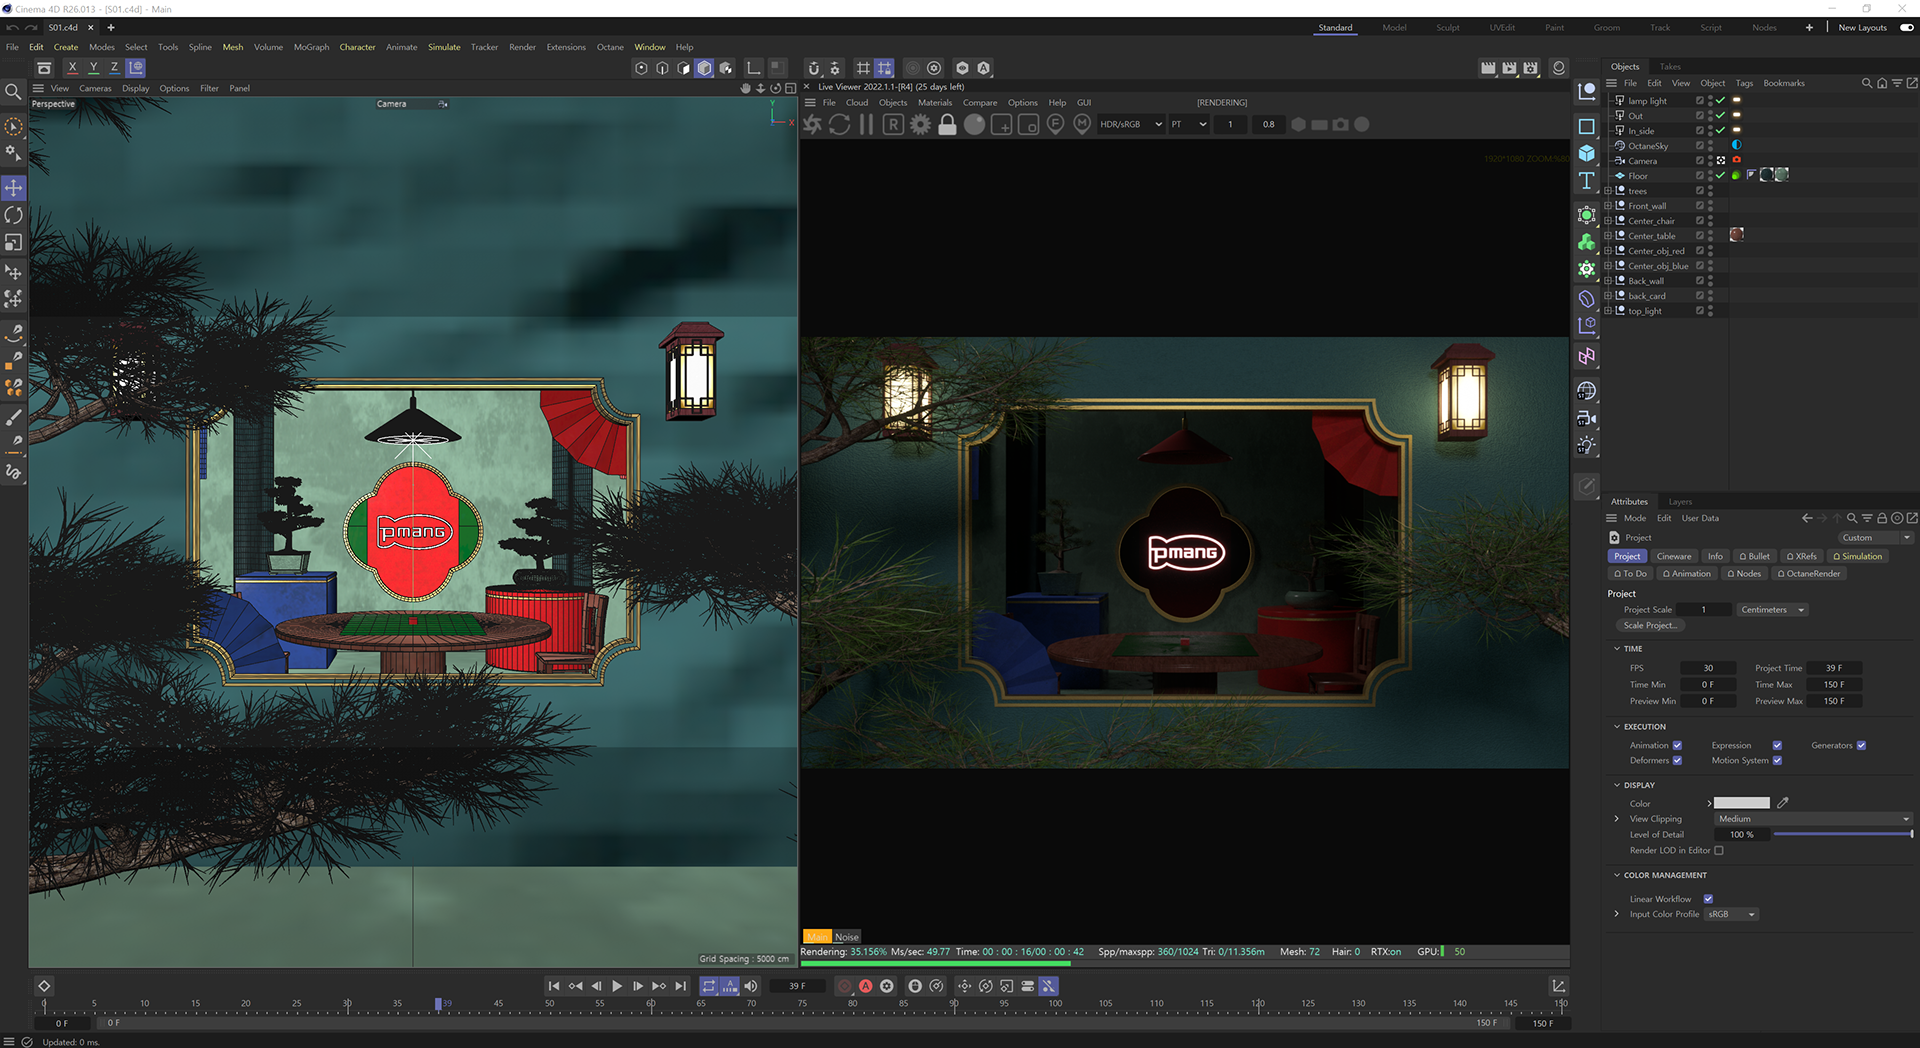Open Centimeters unit dropdown
The image size is (1920, 1048).
(1772, 610)
